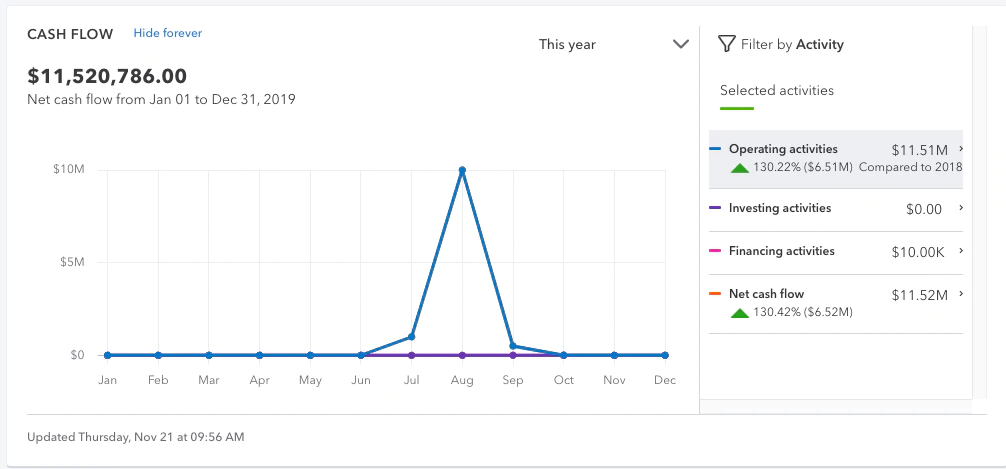The width and height of the screenshot is (1006, 469).
Task: Click the orange Net cash flow legend line
Action: click(x=715, y=295)
